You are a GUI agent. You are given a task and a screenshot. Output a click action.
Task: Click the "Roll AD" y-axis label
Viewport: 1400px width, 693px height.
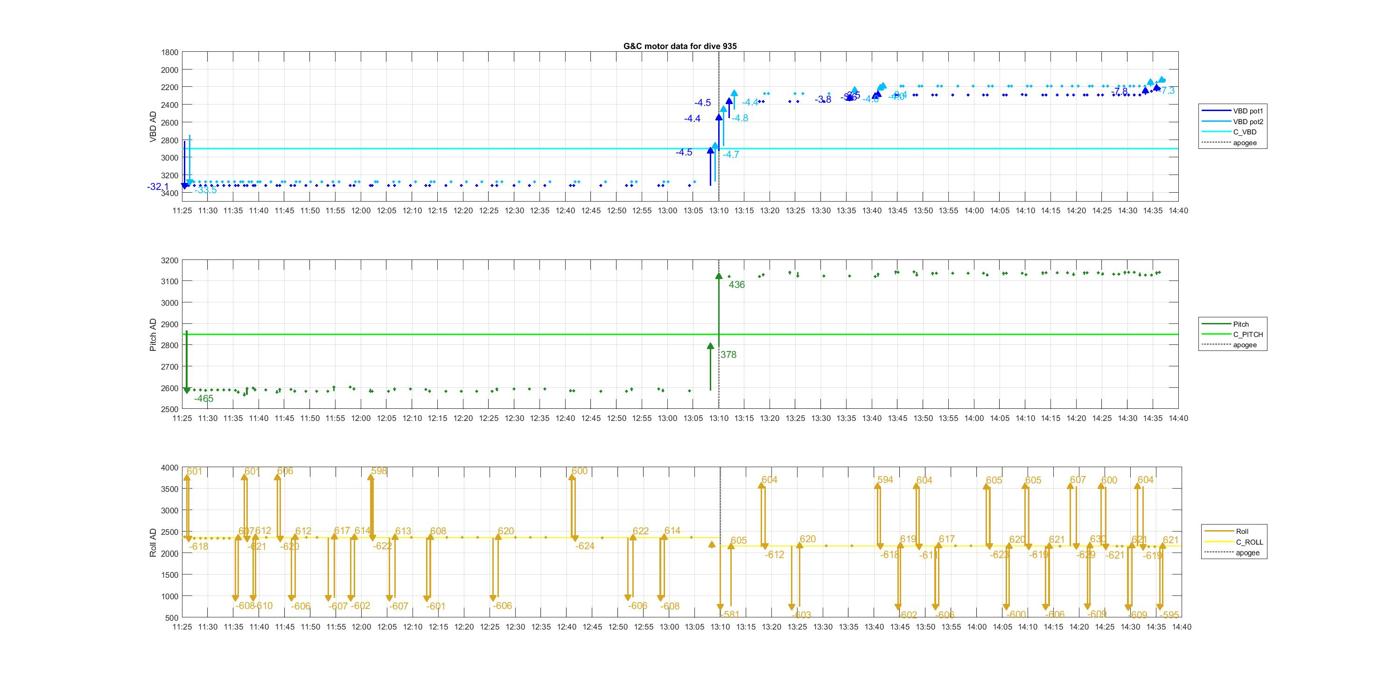[154, 541]
